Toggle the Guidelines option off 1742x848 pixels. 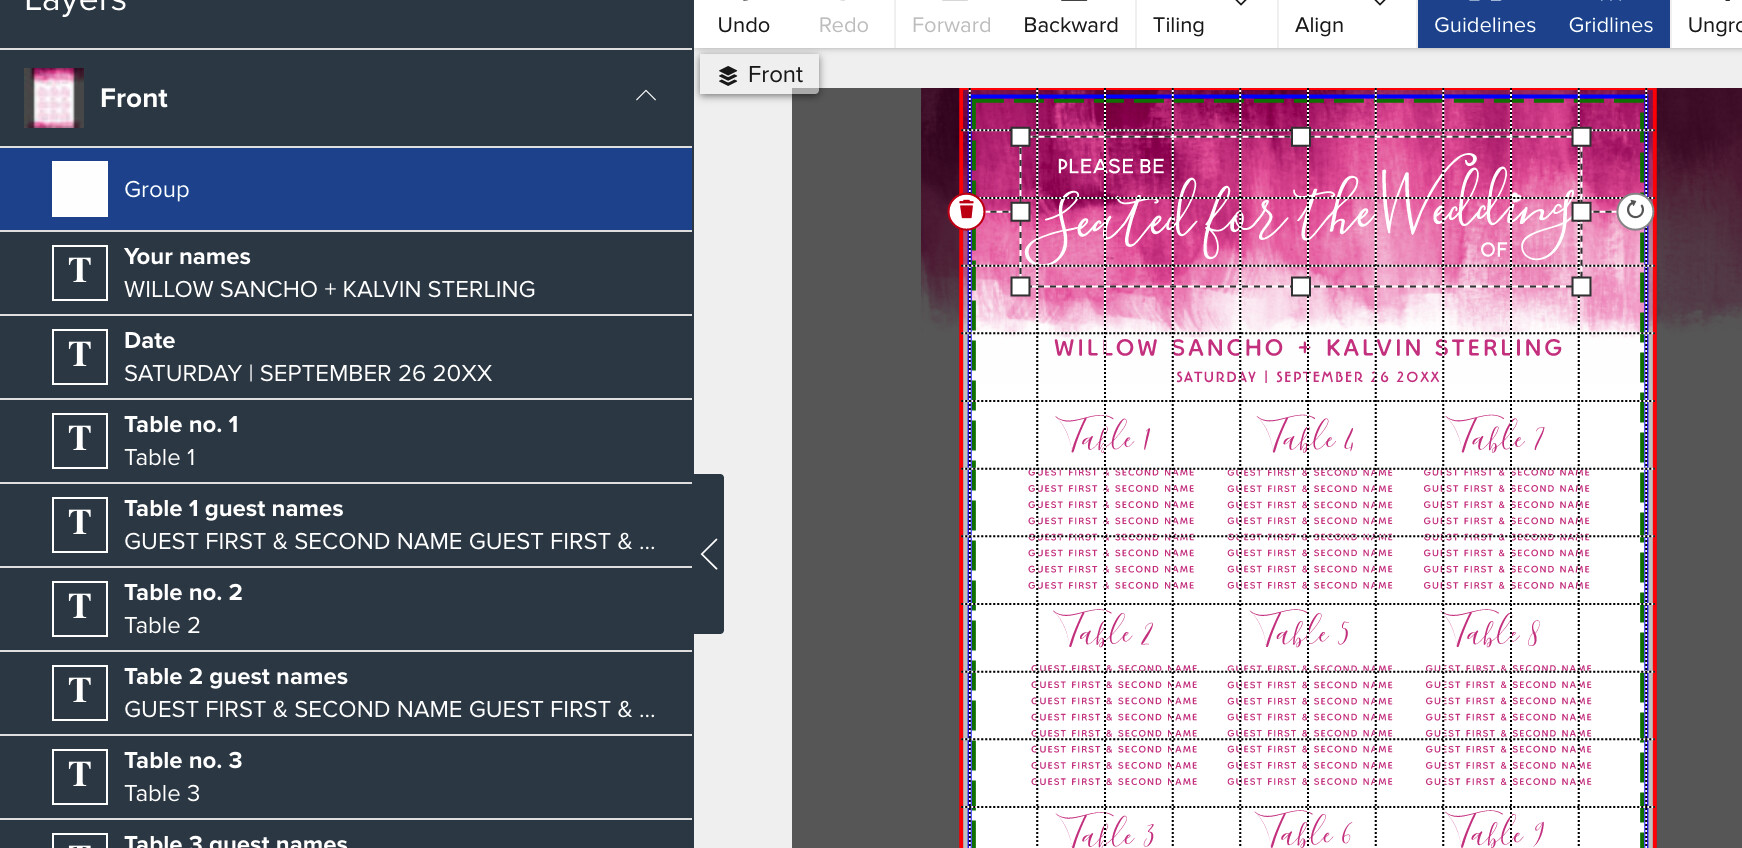(x=1484, y=24)
